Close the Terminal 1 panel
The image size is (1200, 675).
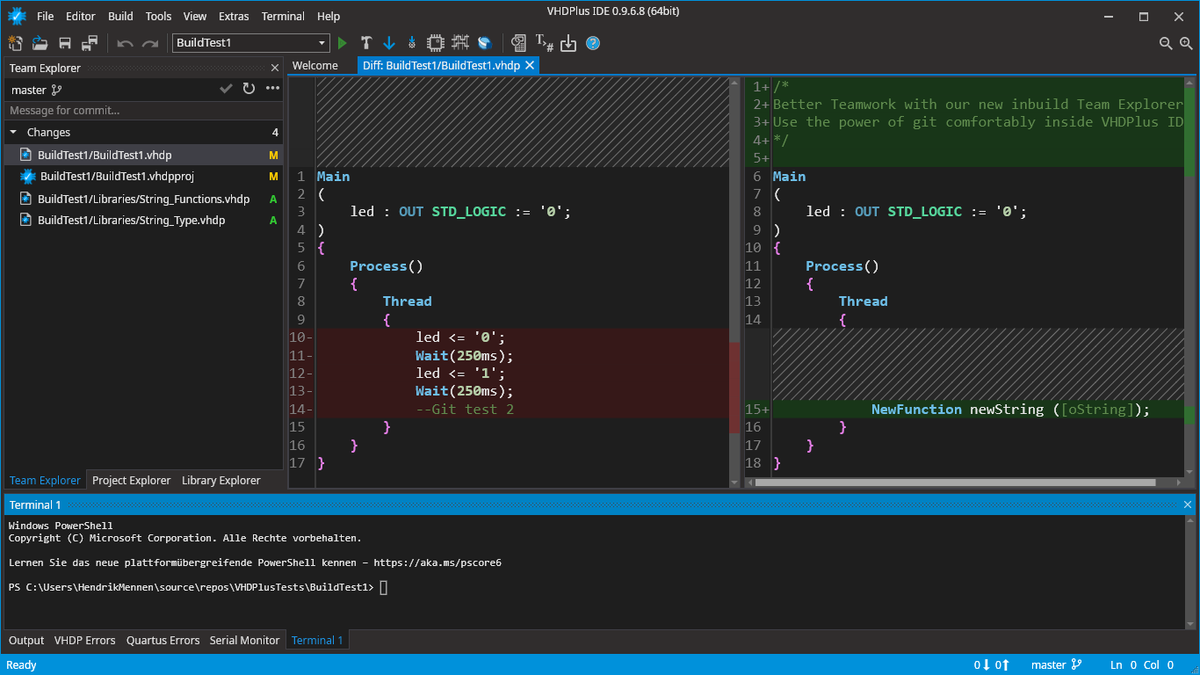pyautogui.click(x=1187, y=505)
